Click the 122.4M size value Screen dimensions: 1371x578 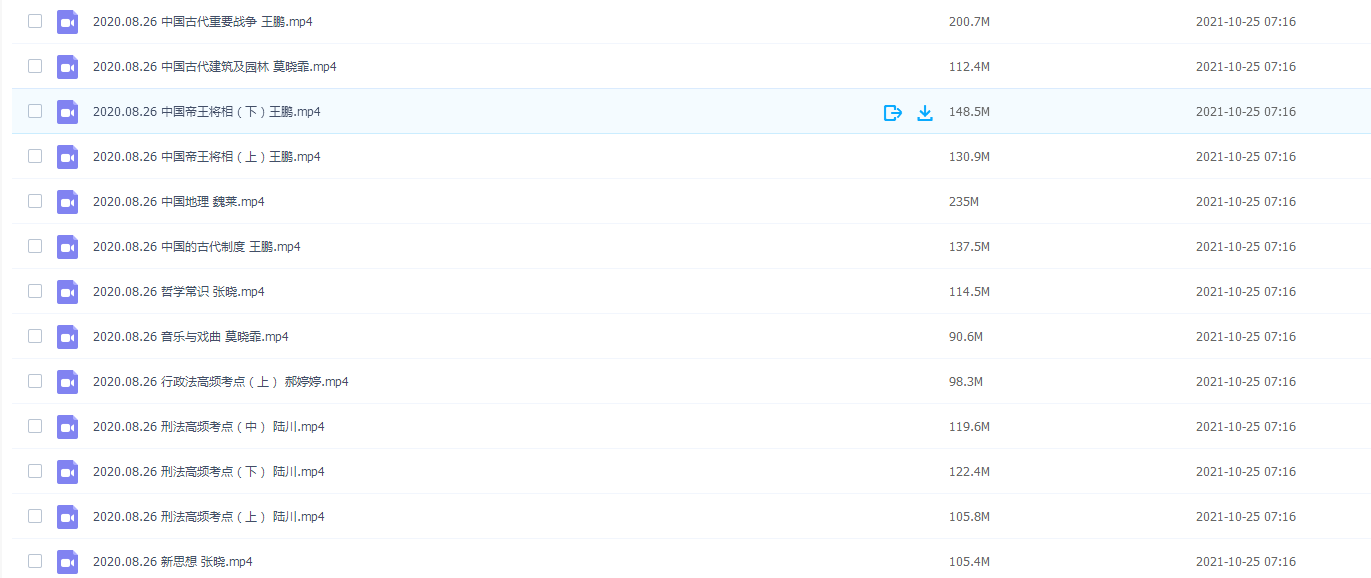969,472
